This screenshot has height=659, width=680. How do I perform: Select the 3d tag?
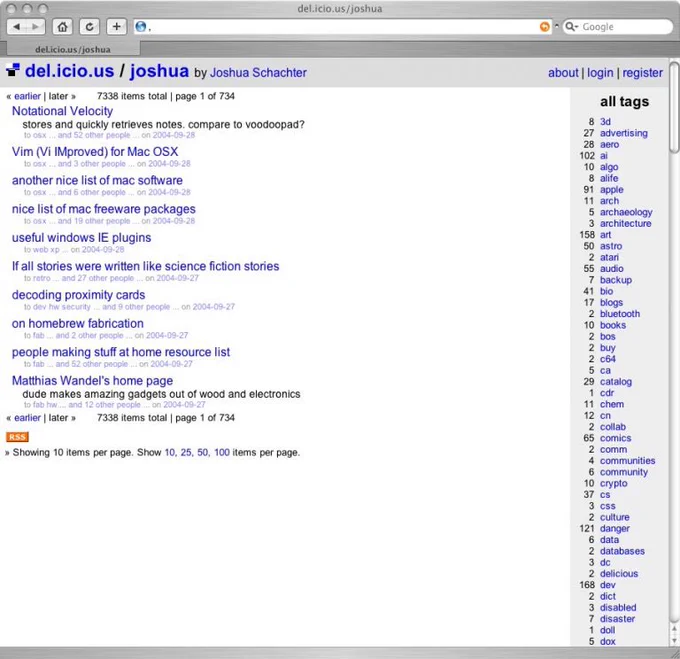pyautogui.click(x=605, y=122)
